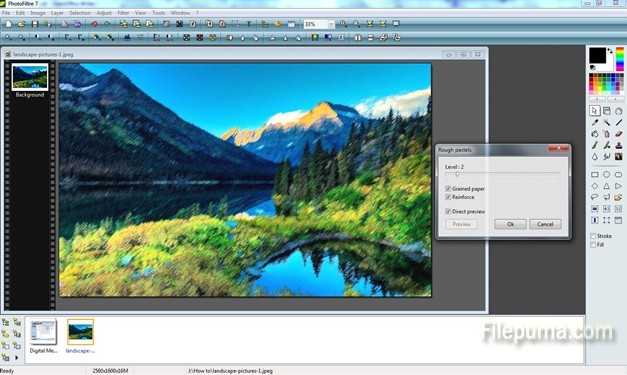Click the 2560x1600x16M status bar text
The image size is (627, 375).
coord(110,371)
